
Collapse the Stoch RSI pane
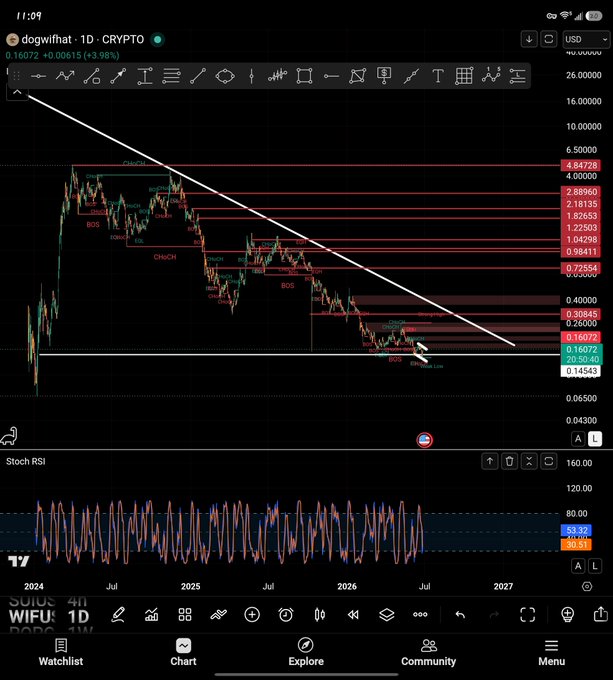click(x=529, y=461)
